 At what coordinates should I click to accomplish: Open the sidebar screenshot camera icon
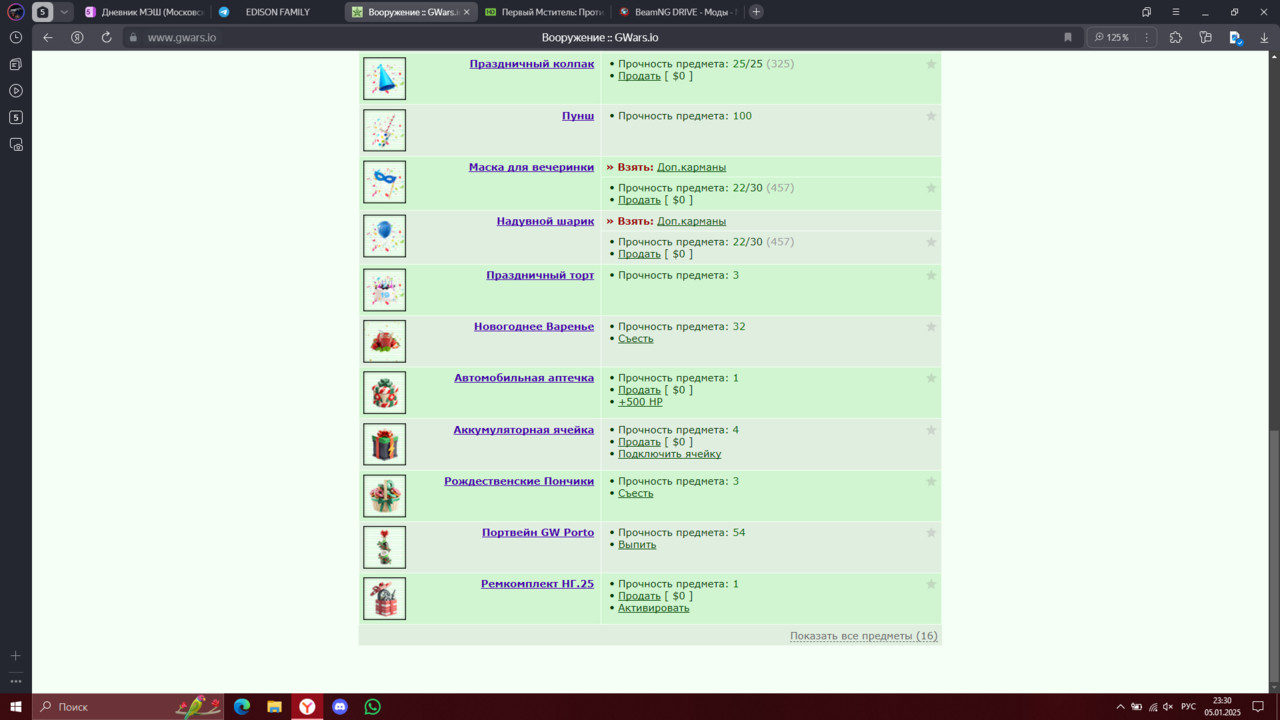click(16, 145)
